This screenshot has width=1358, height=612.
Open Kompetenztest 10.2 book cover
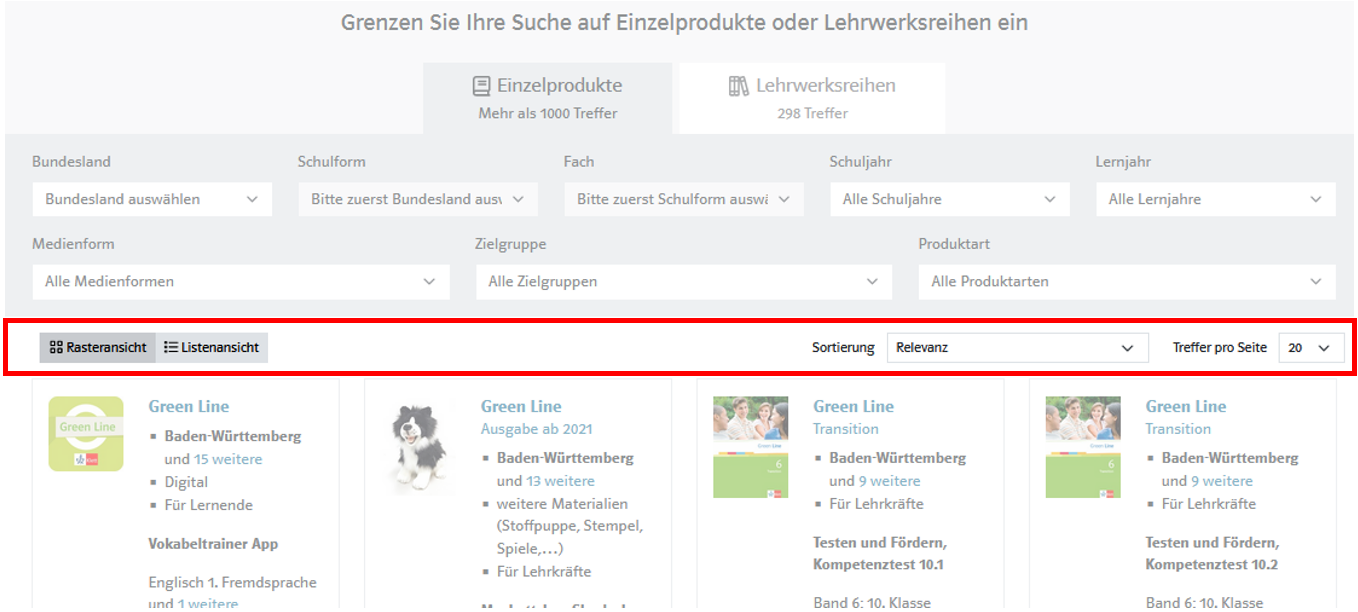[1082, 447]
